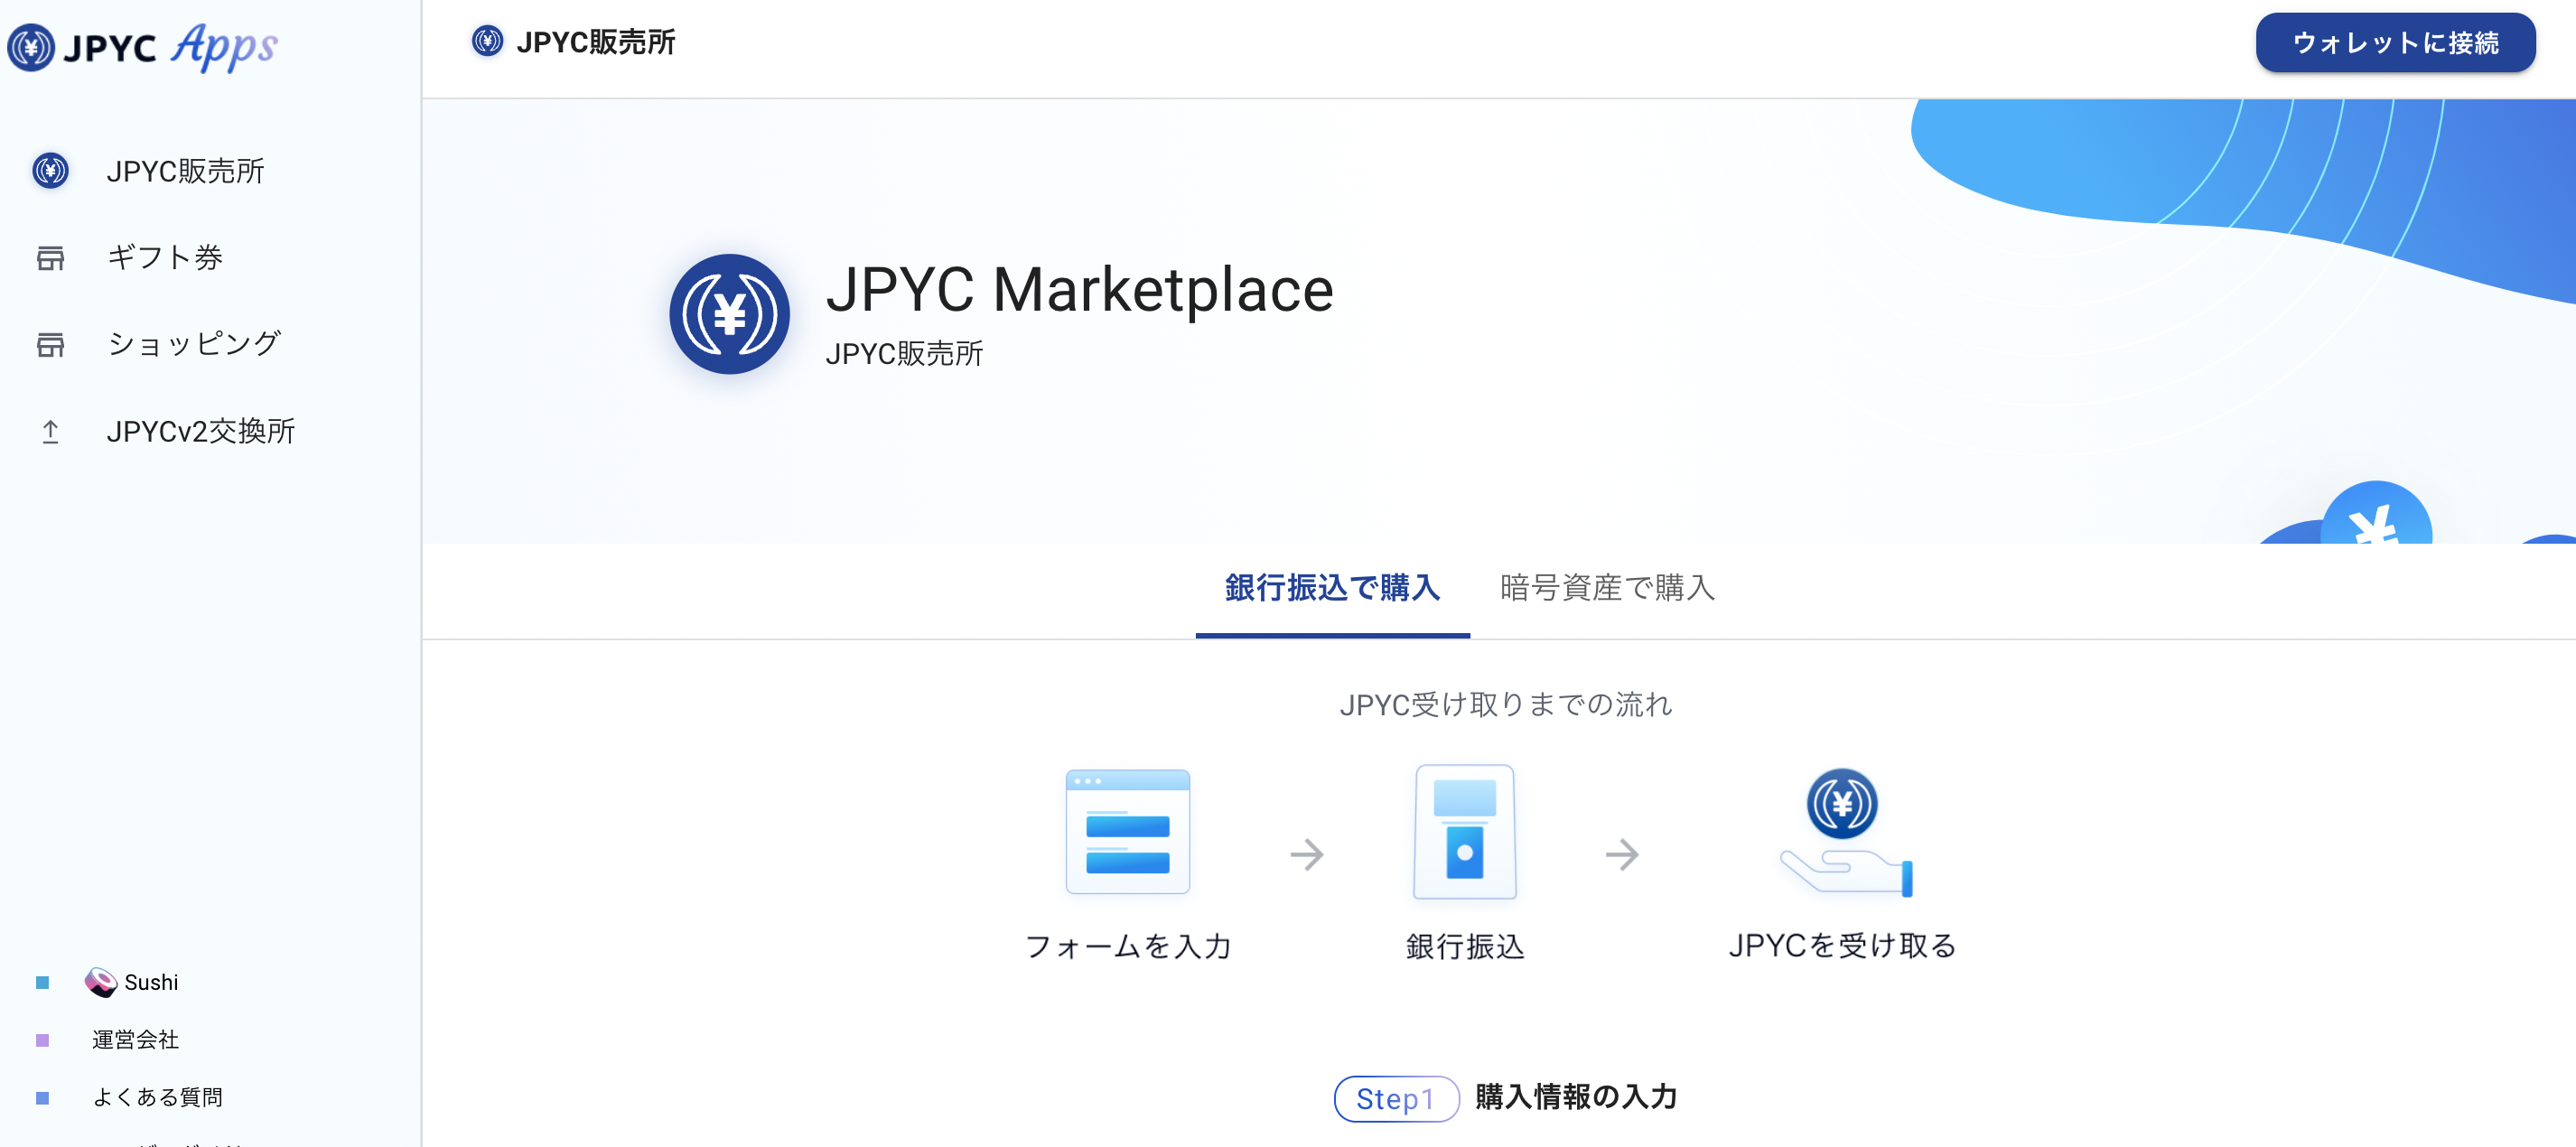
Task: Click the Step1 badge
Action: 1396,1099
